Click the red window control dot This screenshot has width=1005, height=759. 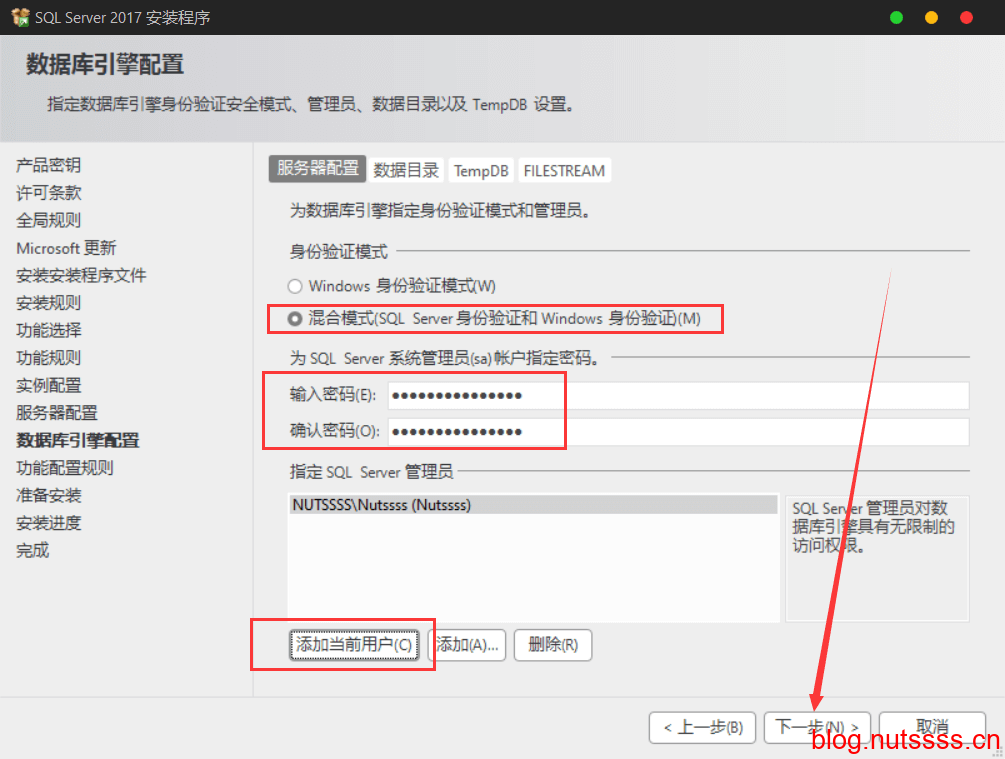pyautogui.click(x=966, y=18)
